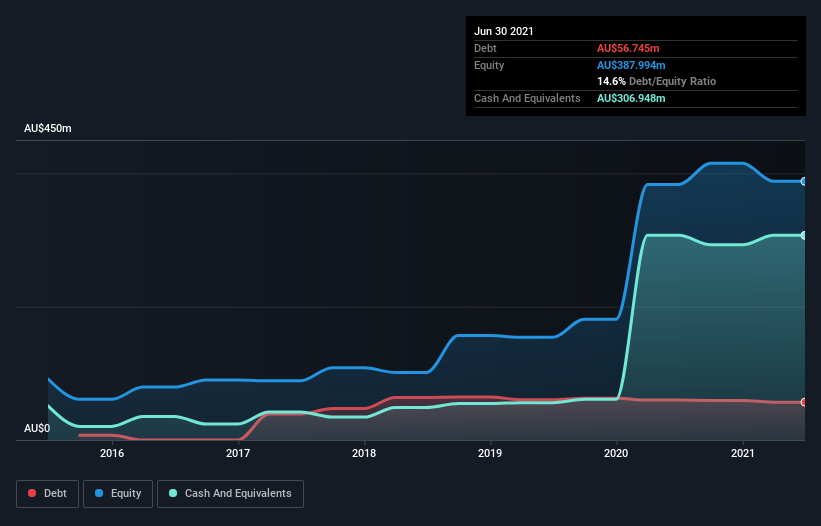821x526 pixels.
Task: Click Cash And Equivalents label in tooltip
Action: tap(527, 98)
